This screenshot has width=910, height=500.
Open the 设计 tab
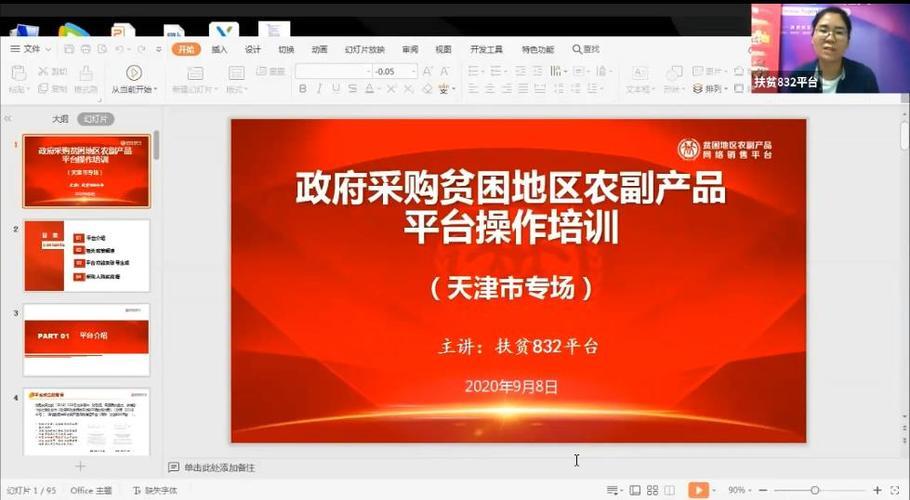(x=253, y=49)
